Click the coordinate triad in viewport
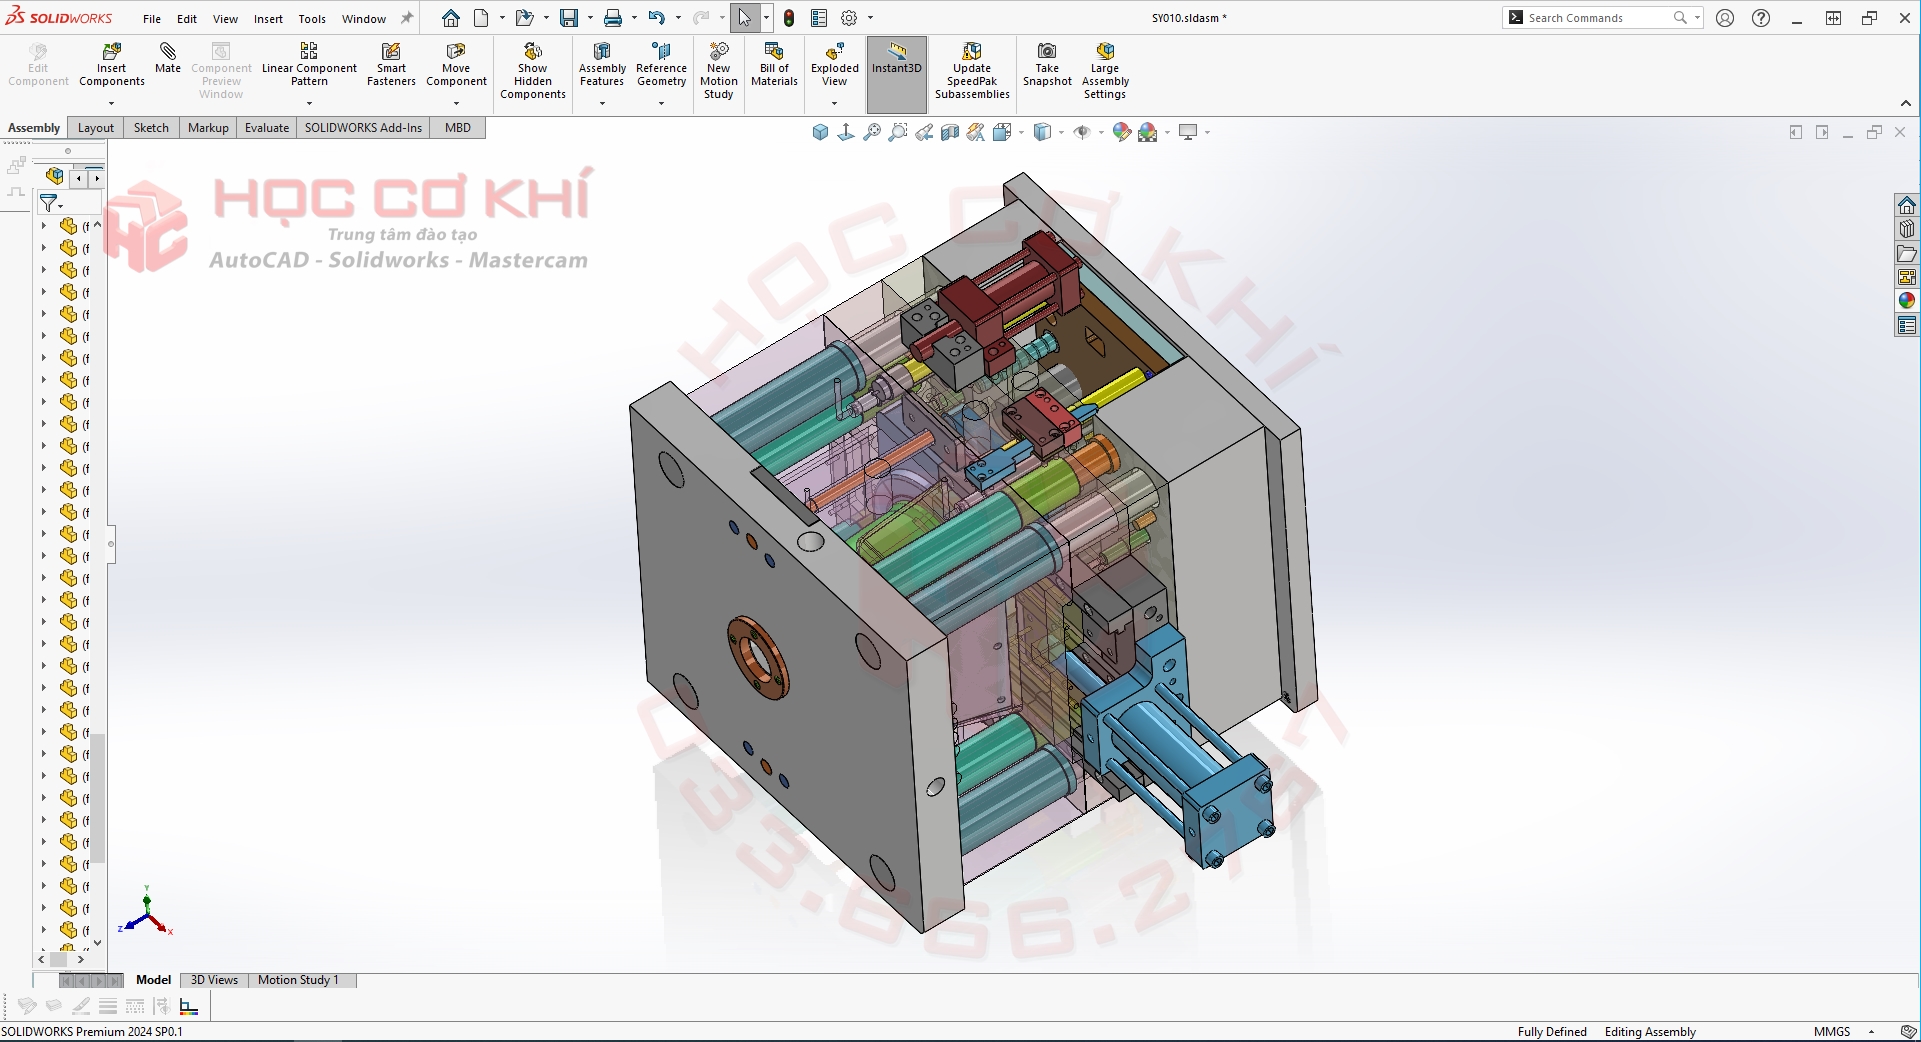1921x1042 pixels. point(146,912)
